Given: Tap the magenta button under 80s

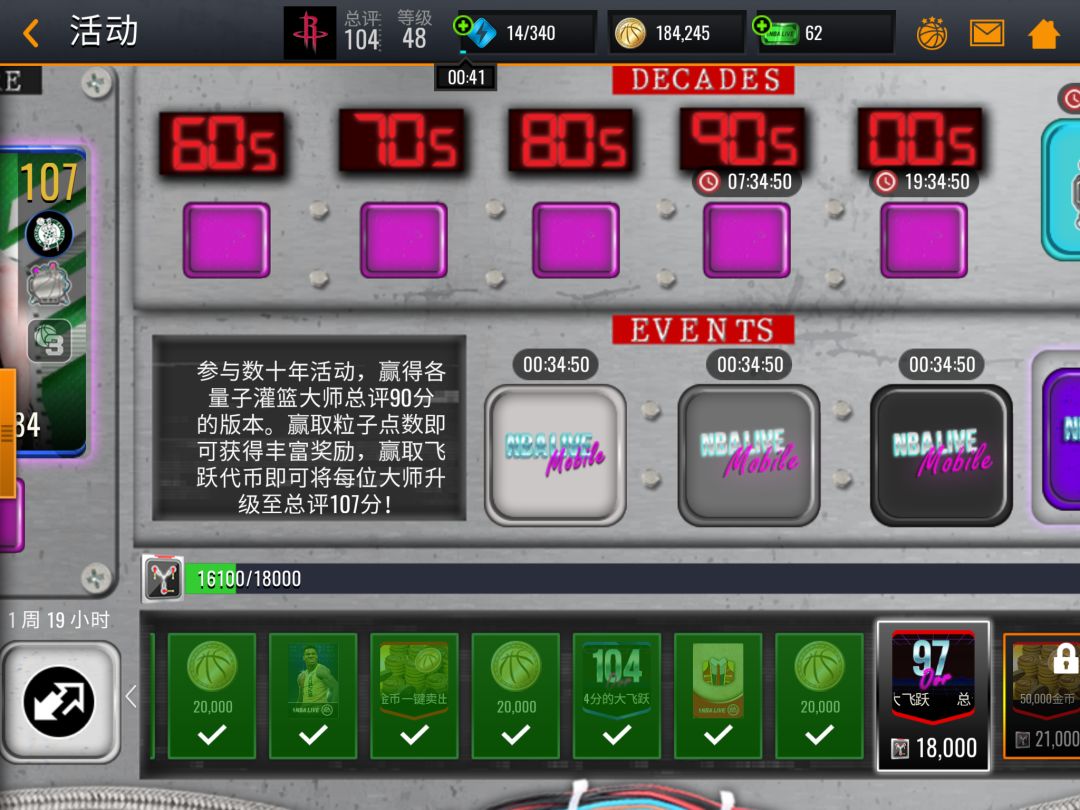Looking at the screenshot, I should (x=576, y=240).
